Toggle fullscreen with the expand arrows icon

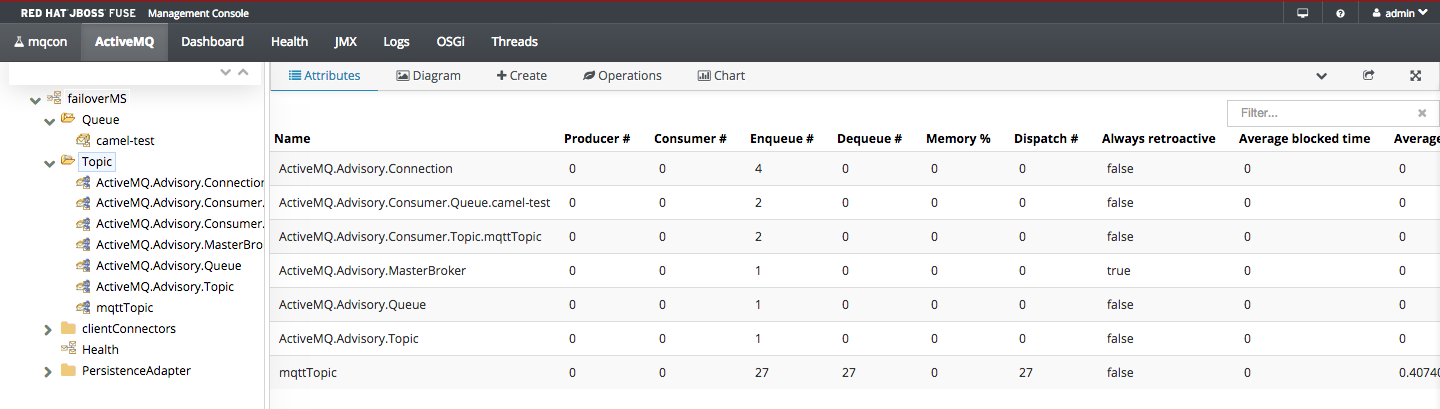pyautogui.click(x=1416, y=76)
